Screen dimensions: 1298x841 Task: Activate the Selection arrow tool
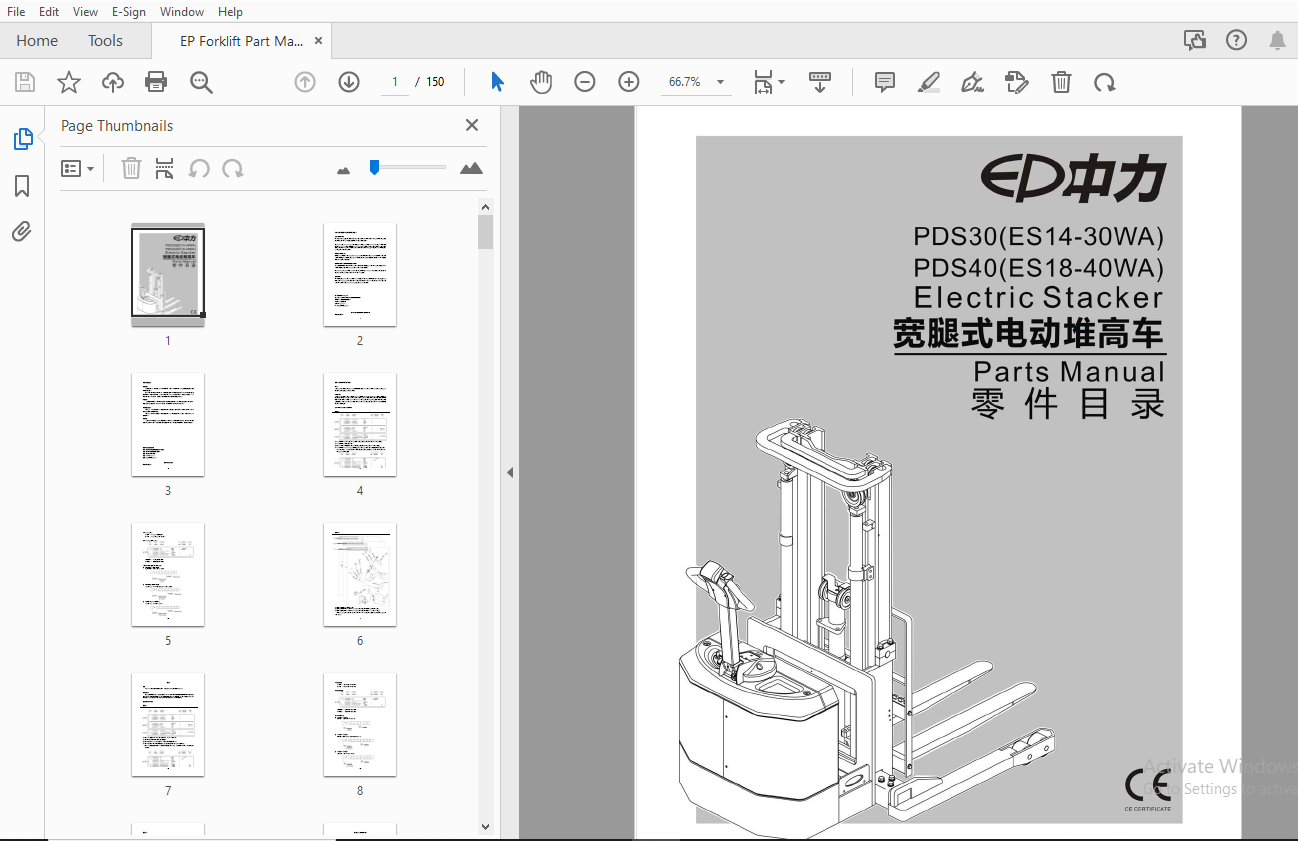pyautogui.click(x=497, y=82)
